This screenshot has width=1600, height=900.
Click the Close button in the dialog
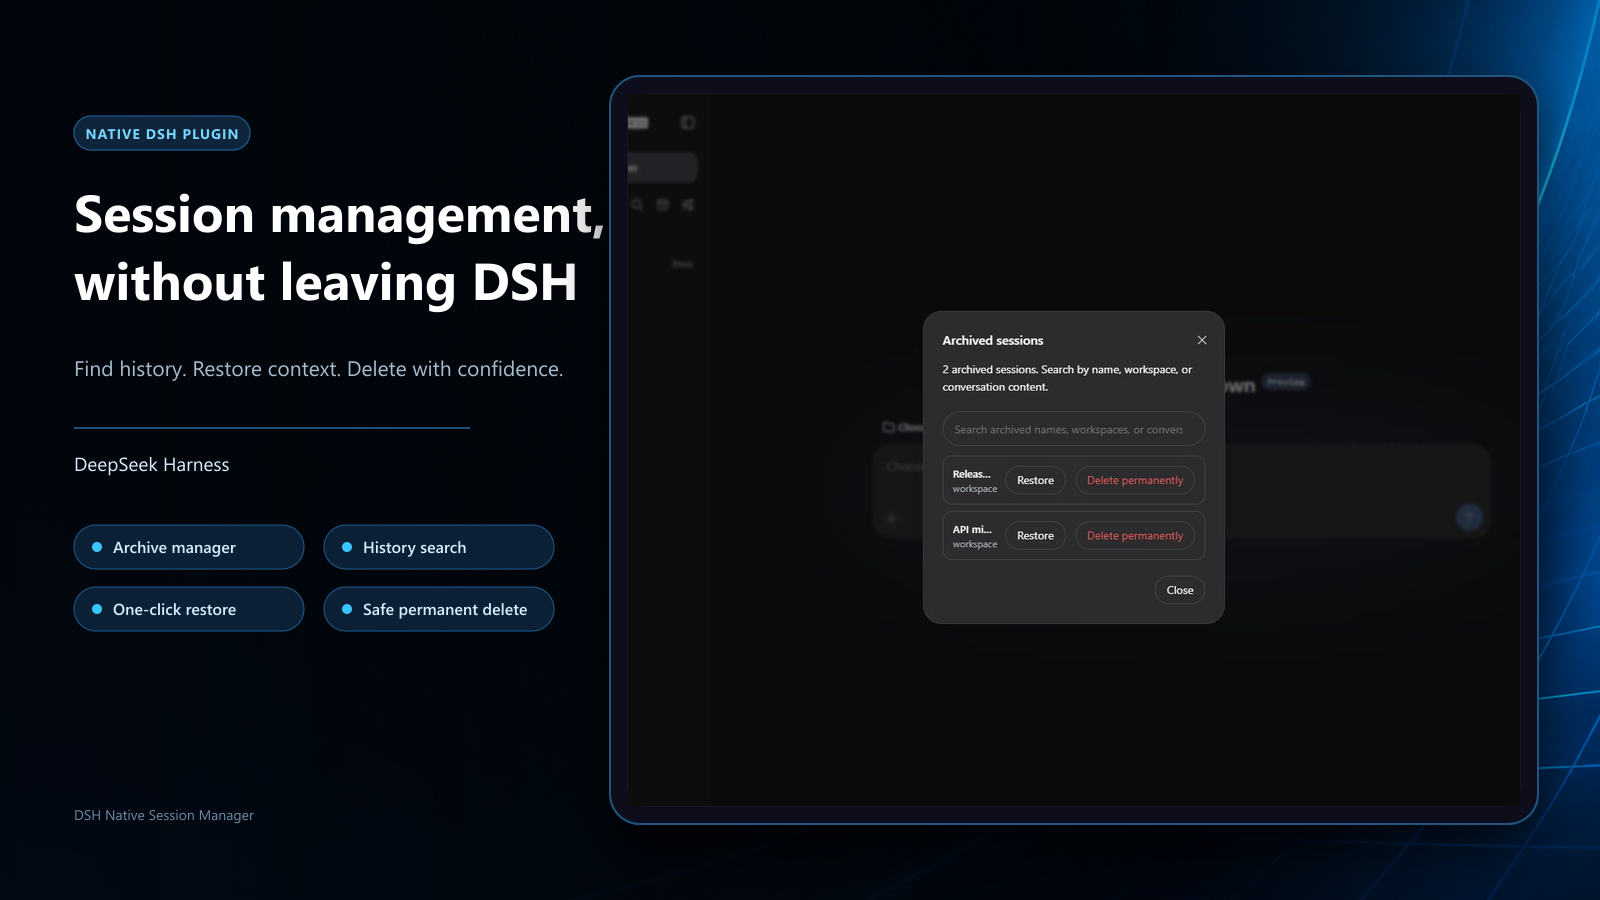coord(1180,590)
